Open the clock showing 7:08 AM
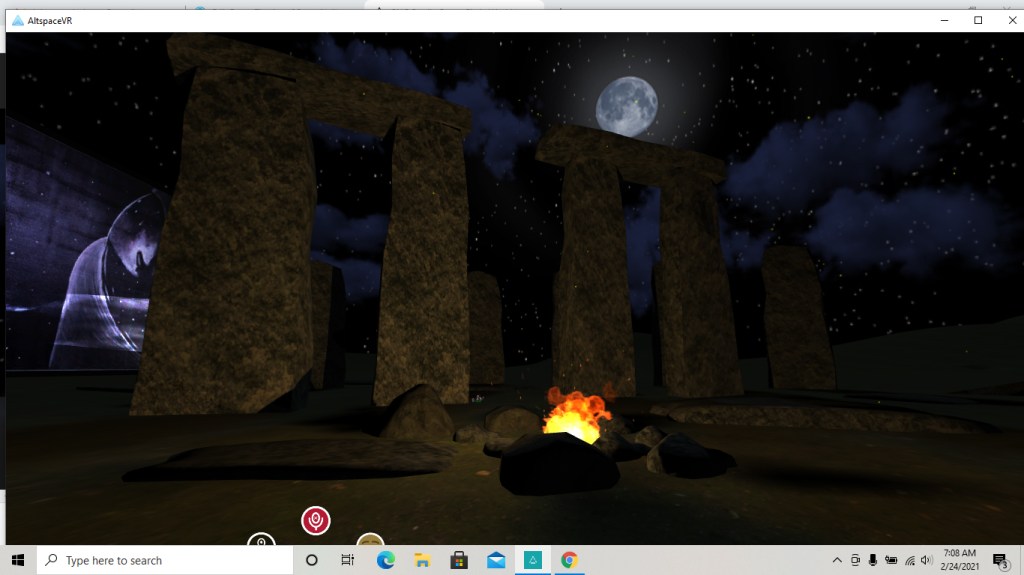1024x575 pixels. 959,560
